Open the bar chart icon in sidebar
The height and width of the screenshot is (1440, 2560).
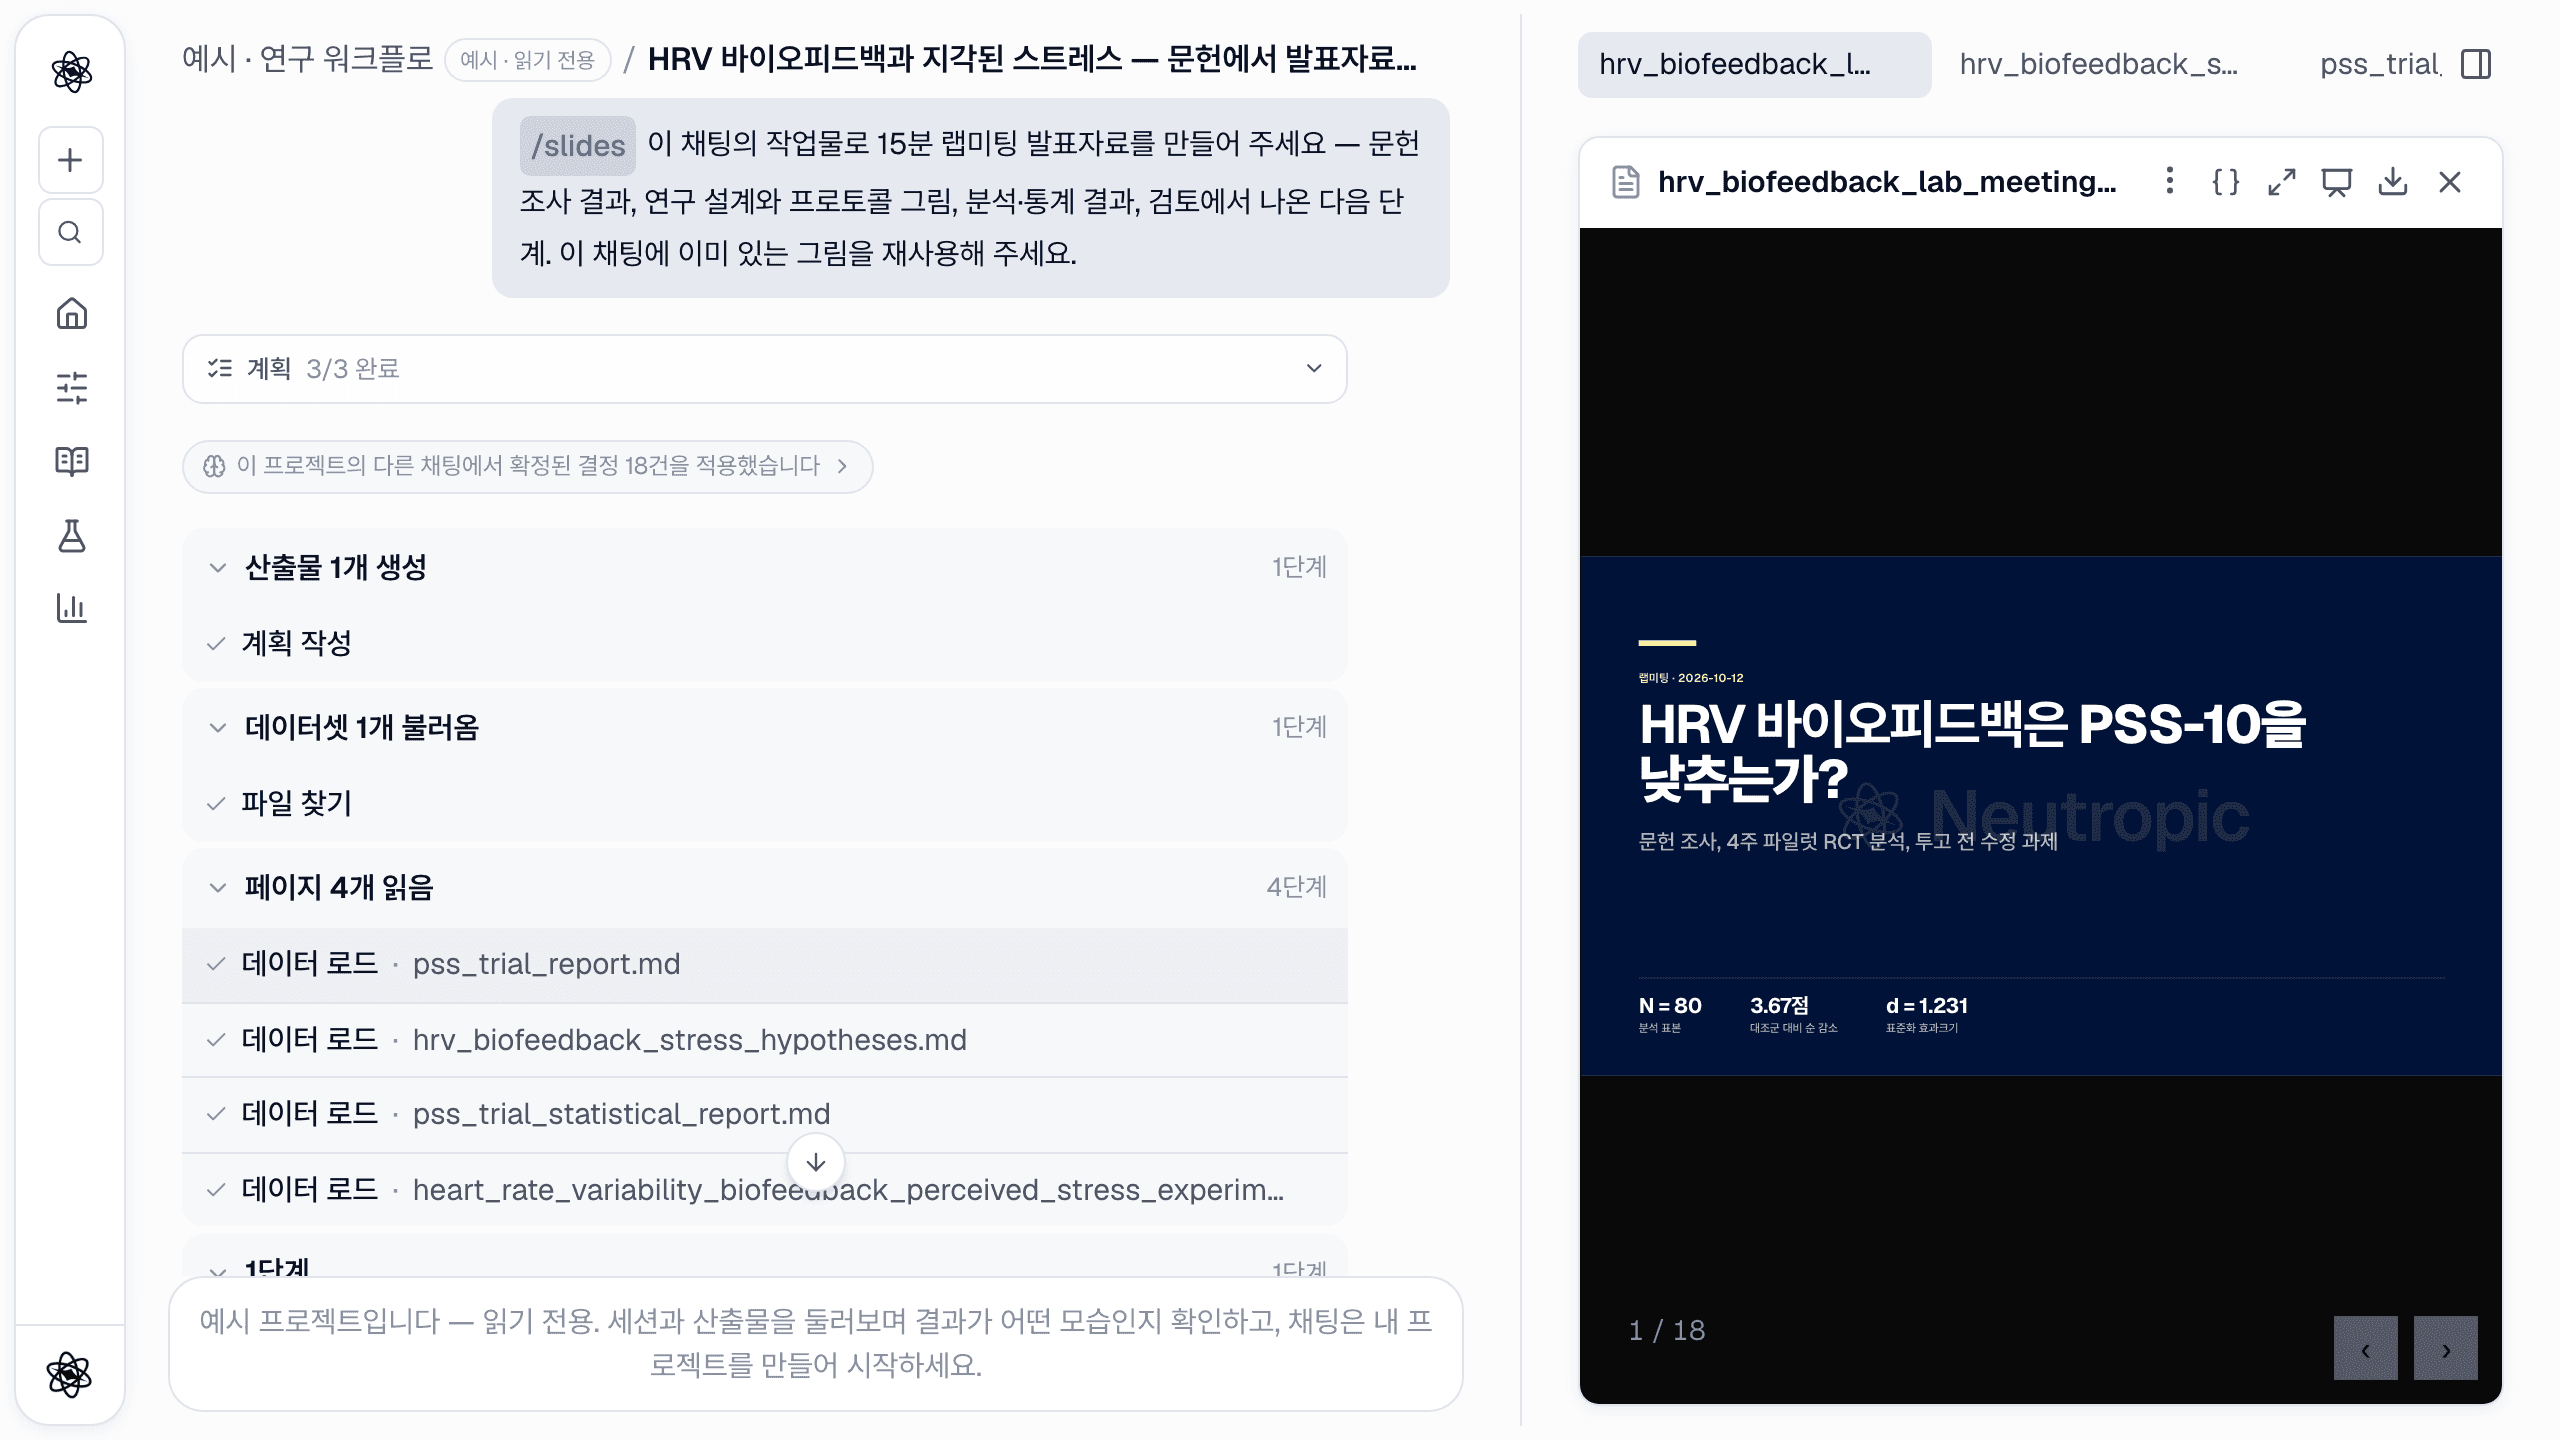[x=71, y=608]
